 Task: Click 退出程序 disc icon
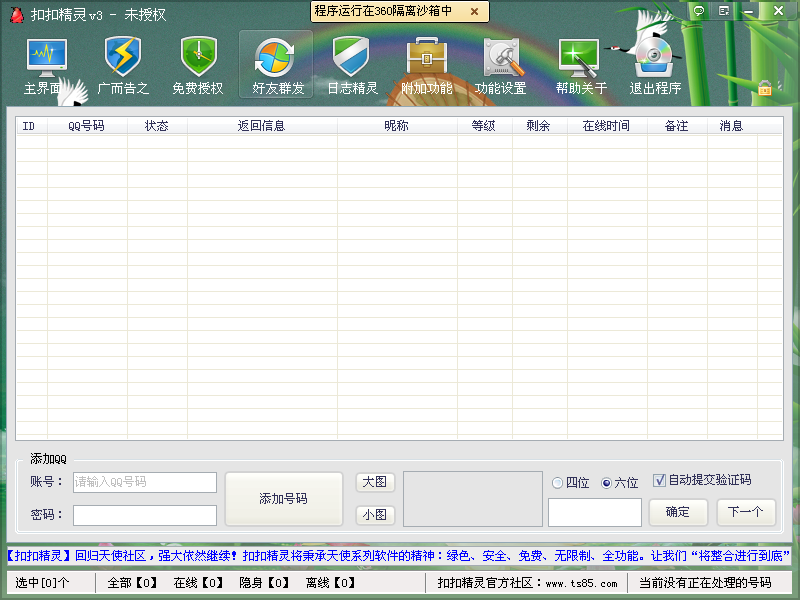click(655, 65)
